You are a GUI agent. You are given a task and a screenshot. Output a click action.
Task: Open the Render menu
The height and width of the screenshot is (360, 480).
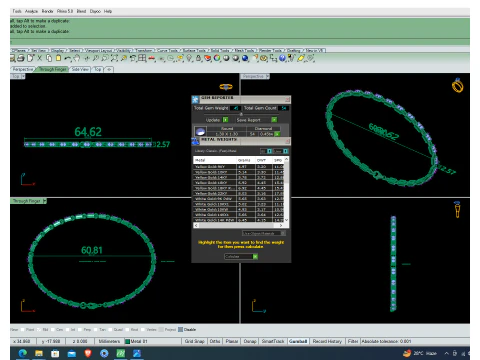[x=47, y=11]
